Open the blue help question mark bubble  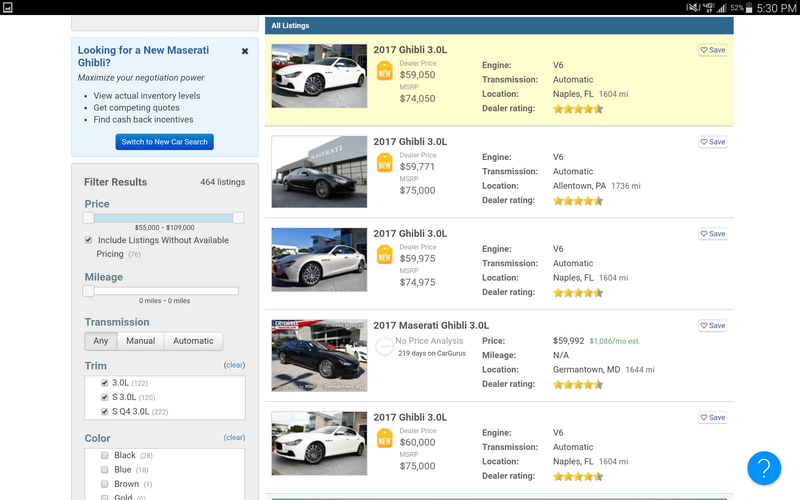tap(764, 468)
